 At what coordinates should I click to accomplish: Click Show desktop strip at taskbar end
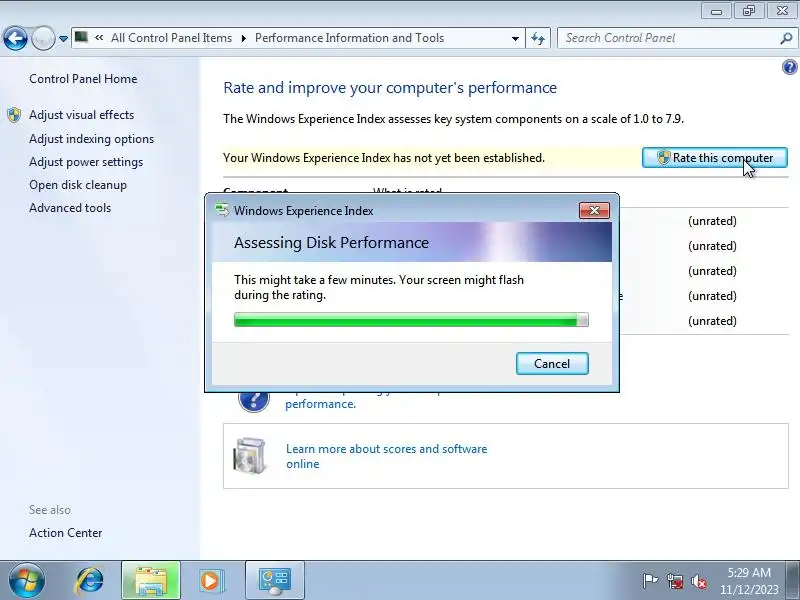pyautogui.click(x=794, y=580)
